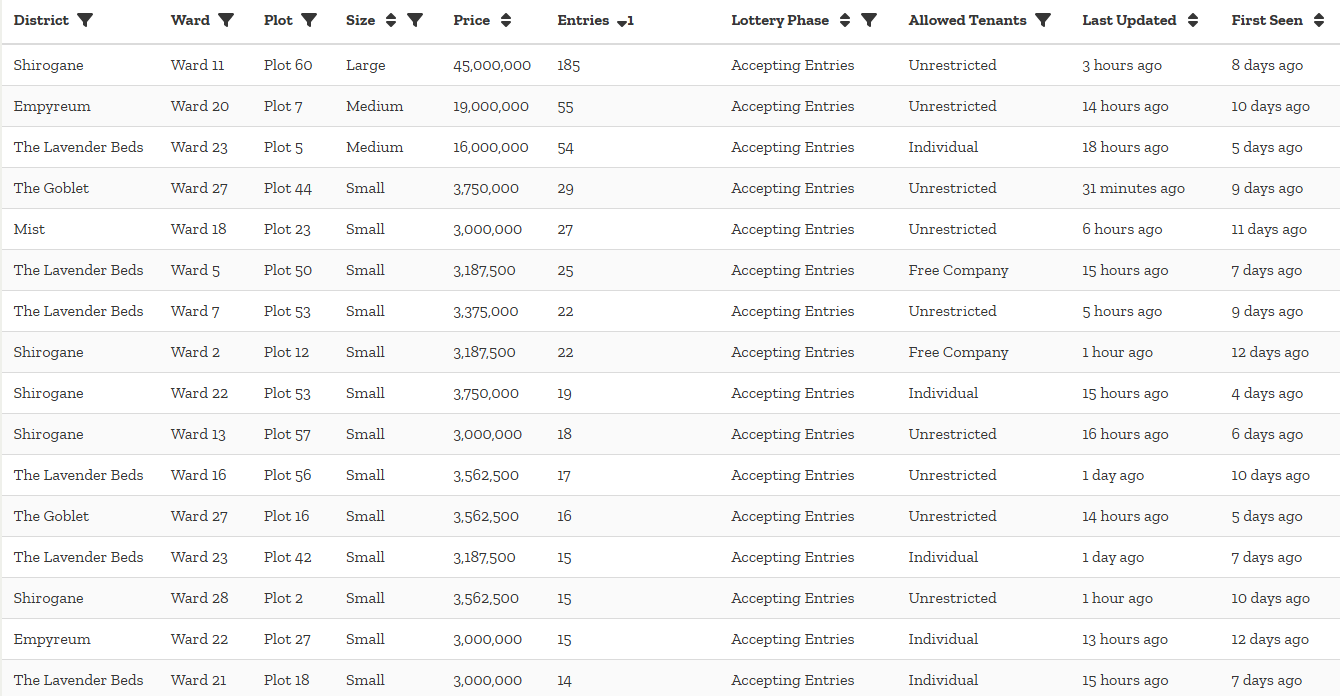This screenshot has height=696, width=1340.
Task: Select the First Seen header label
Action: pos(1267,20)
